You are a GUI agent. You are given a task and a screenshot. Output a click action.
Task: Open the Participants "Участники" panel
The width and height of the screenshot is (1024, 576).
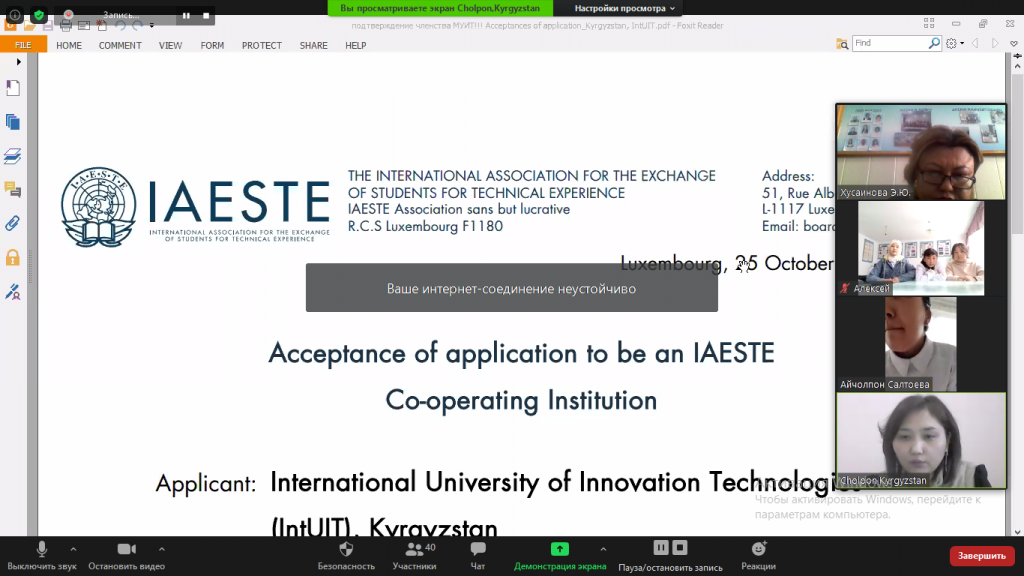click(x=415, y=556)
